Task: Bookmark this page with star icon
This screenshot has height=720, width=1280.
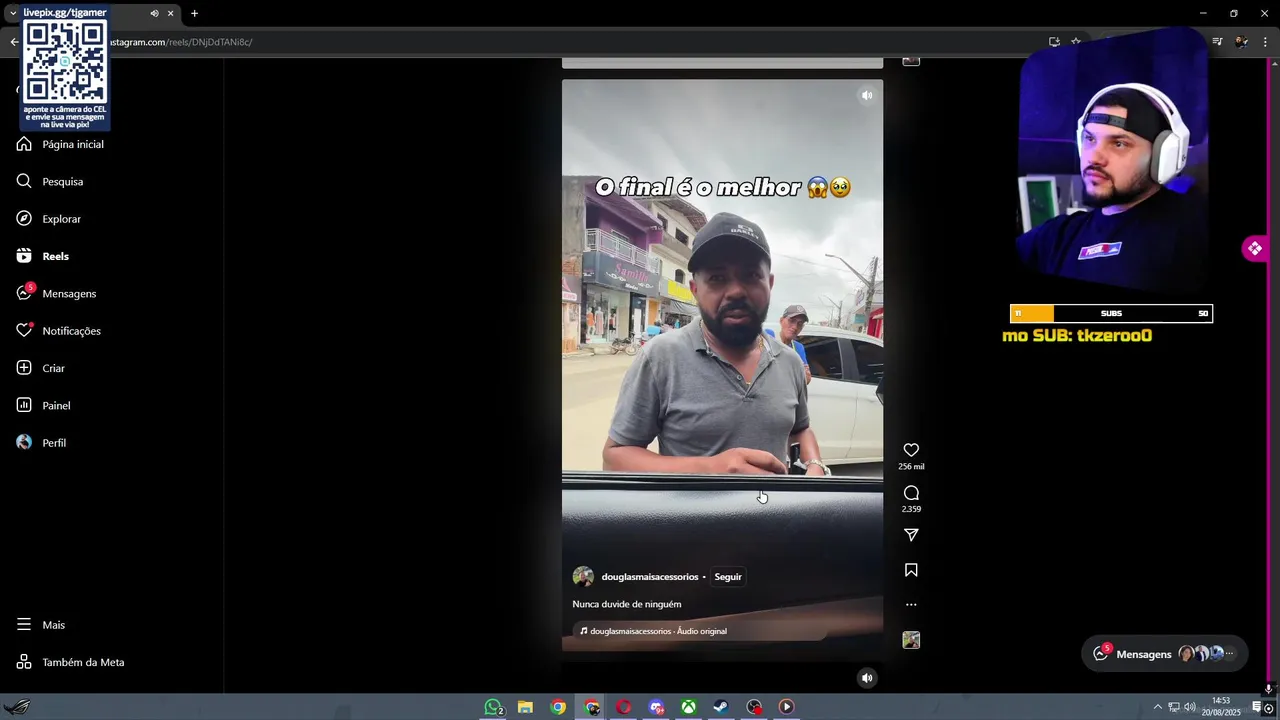Action: [x=1076, y=42]
